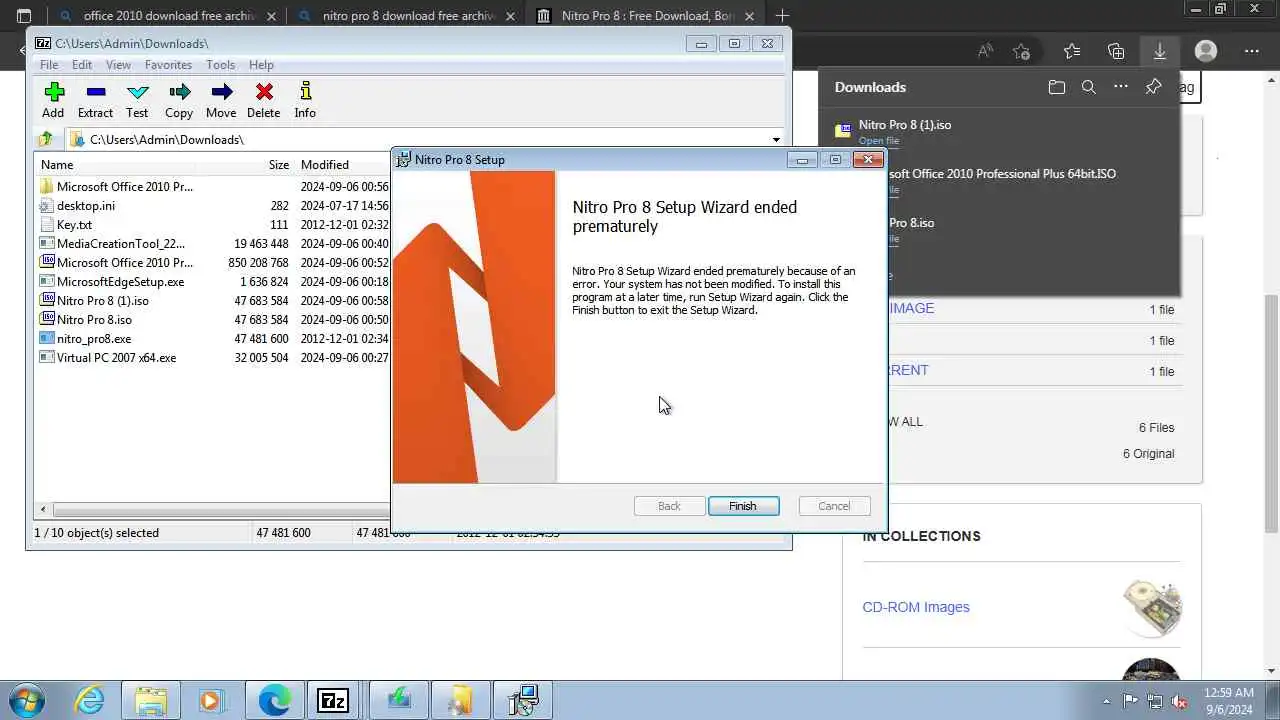Click the Add icon in 7-Zip toolbar
This screenshot has height=720, width=1280.
(x=54, y=100)
